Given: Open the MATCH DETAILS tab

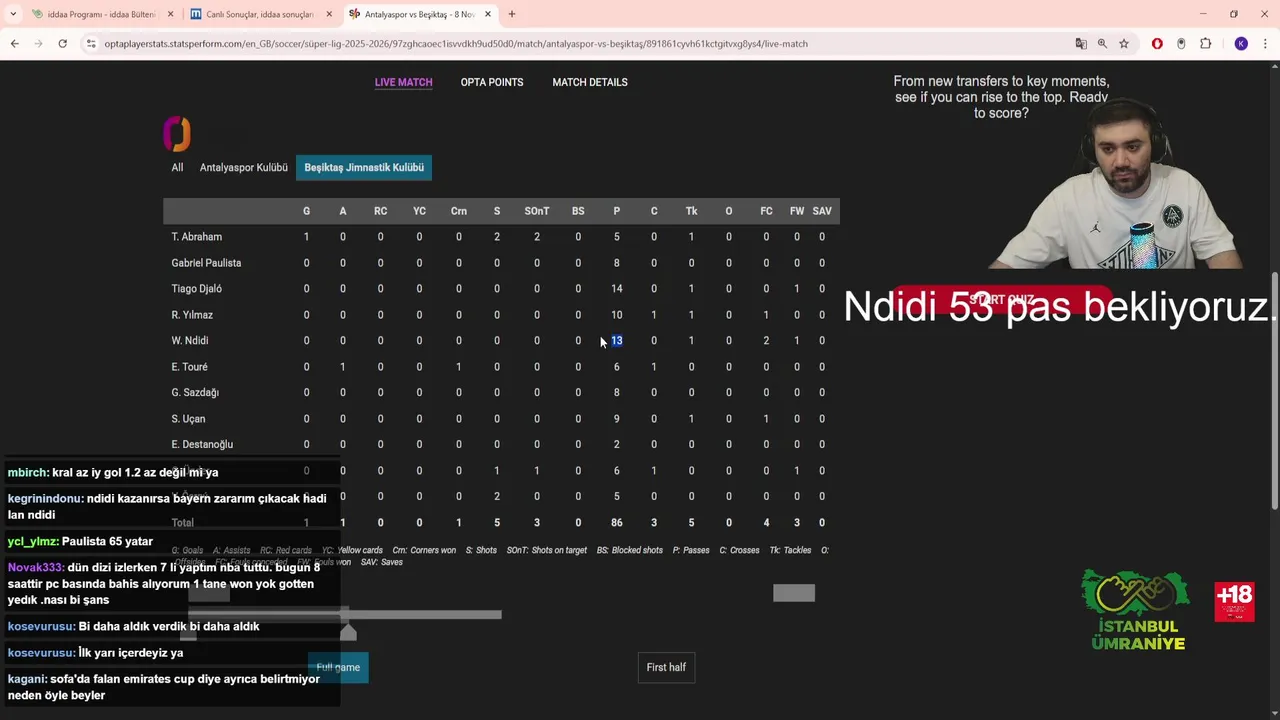Looking at the screenshot, I should [x=590, y=82].
